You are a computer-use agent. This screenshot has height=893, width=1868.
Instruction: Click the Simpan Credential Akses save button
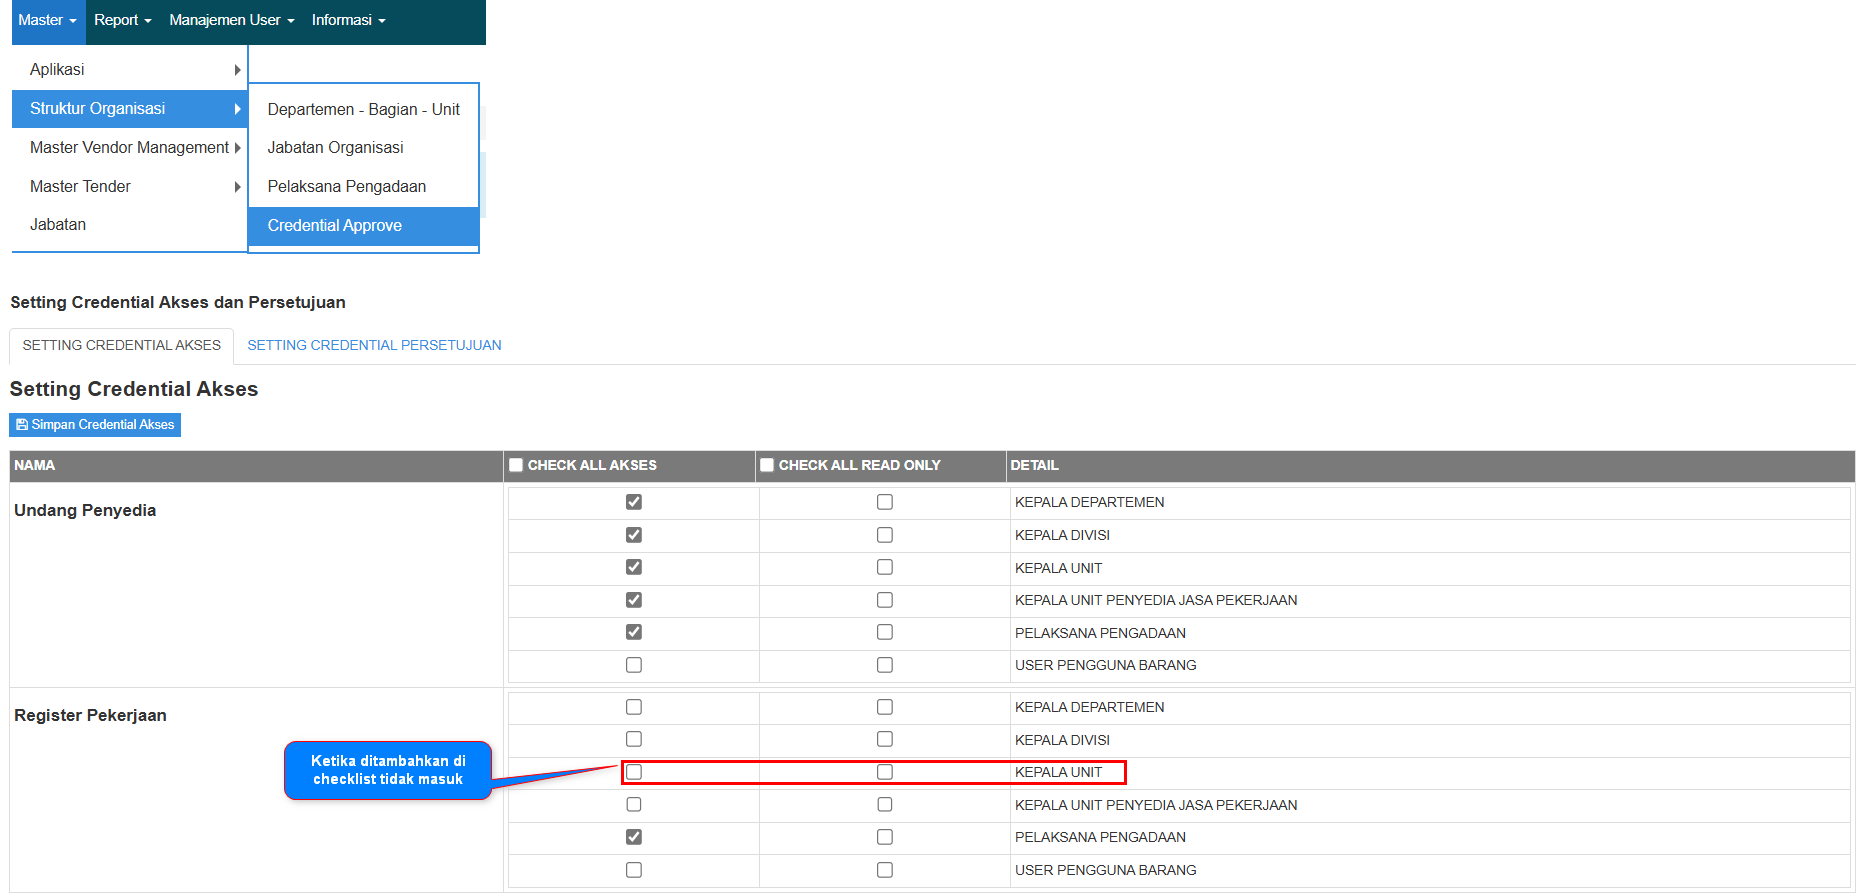95,425
